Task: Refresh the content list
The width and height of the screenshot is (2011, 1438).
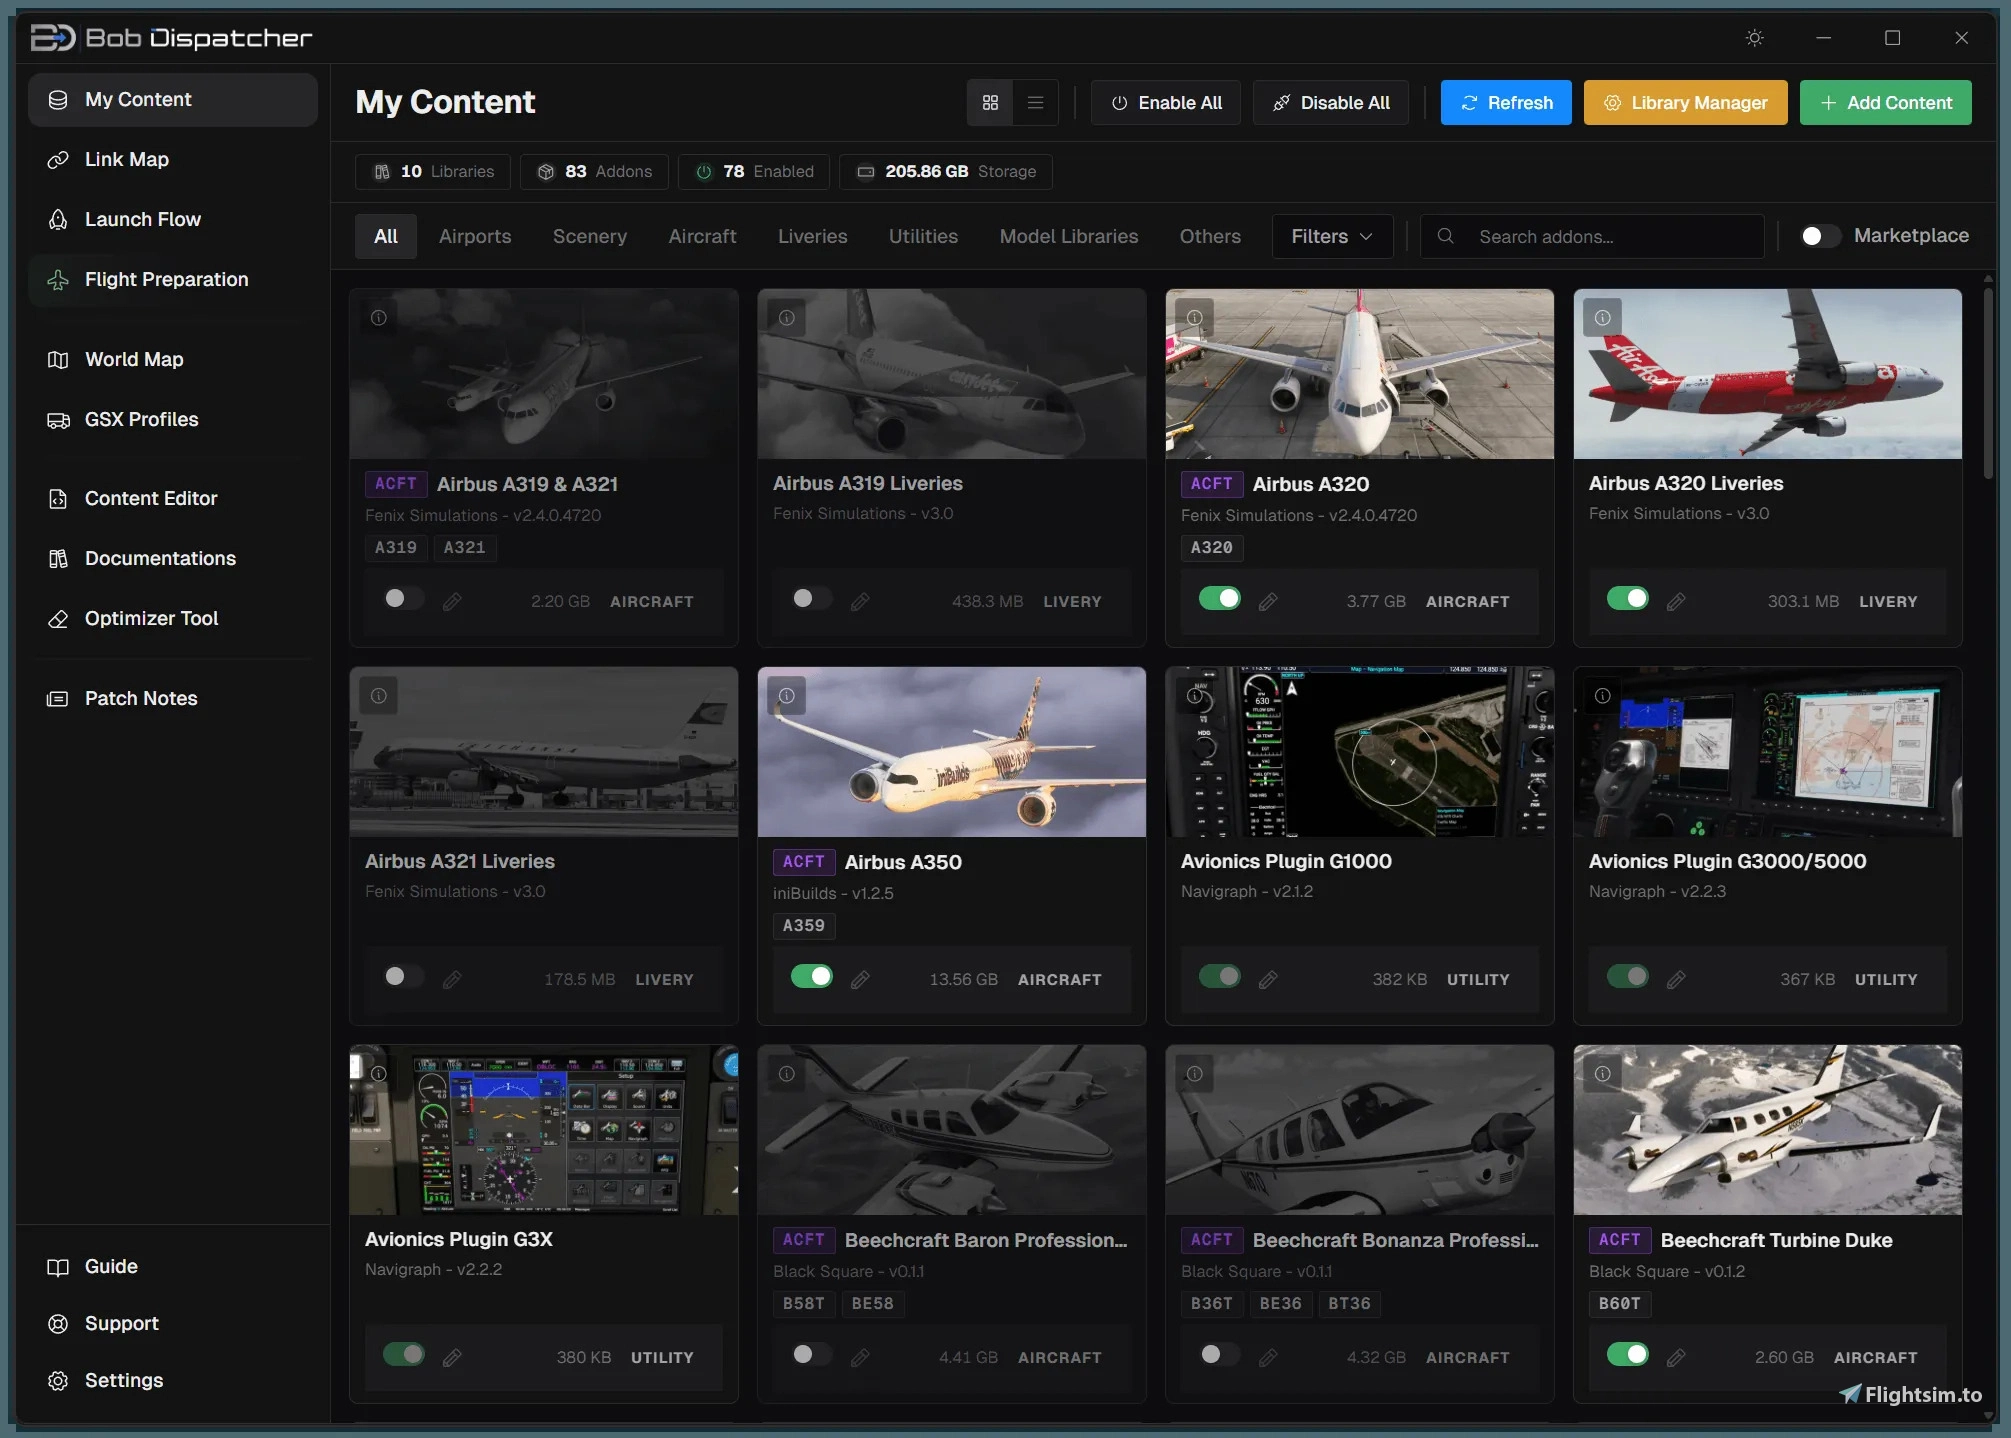Action: (x=1506, y=103)
